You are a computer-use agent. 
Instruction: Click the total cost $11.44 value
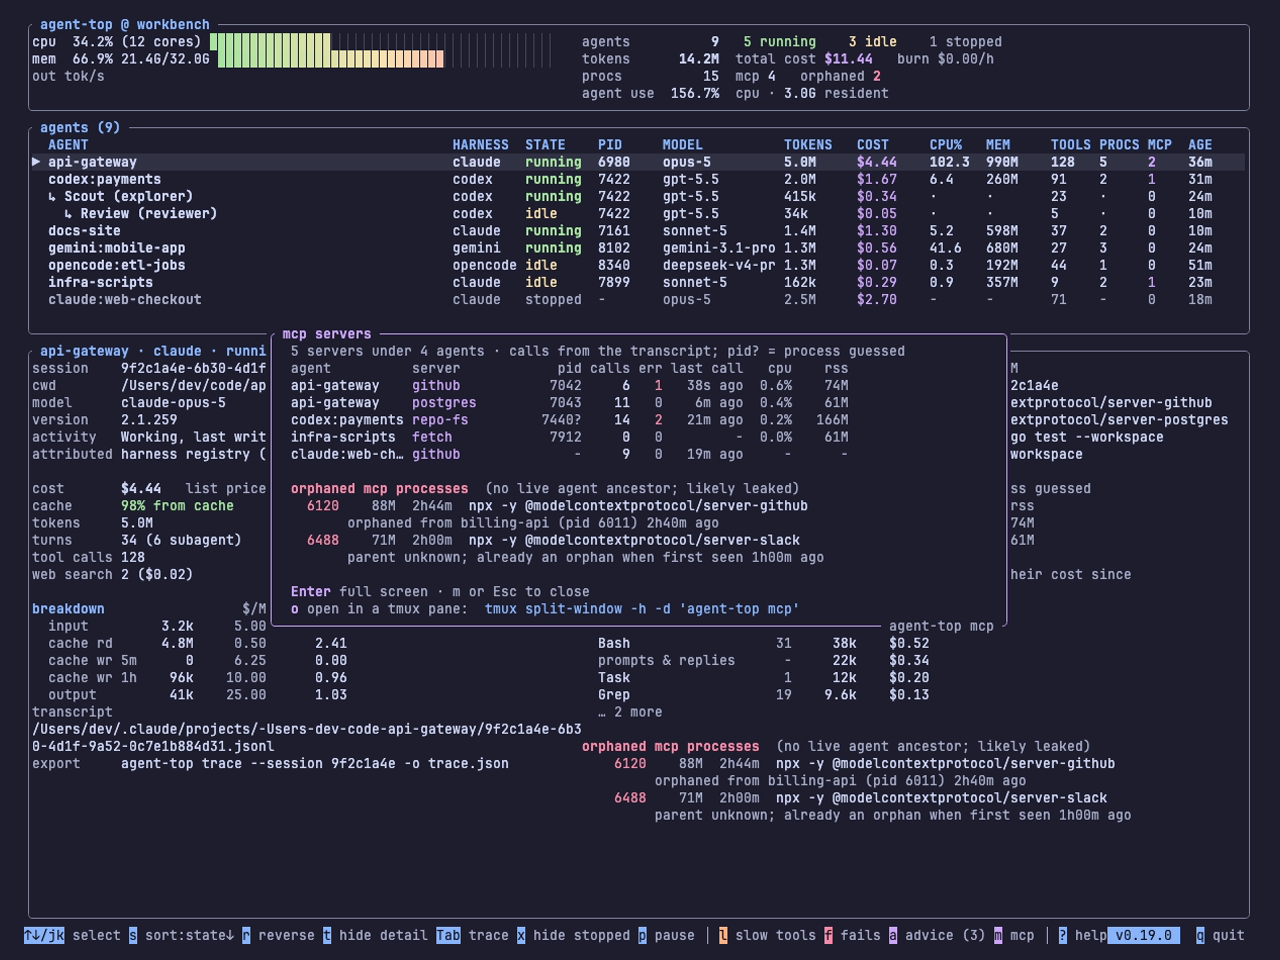click(848, 59)
